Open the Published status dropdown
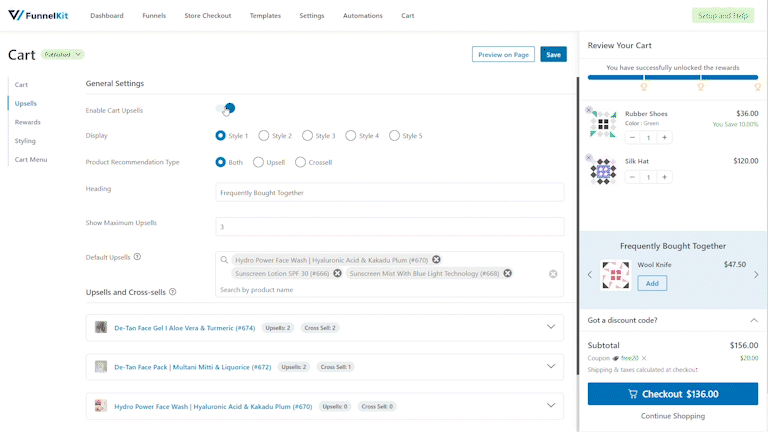 pos(62,54)
